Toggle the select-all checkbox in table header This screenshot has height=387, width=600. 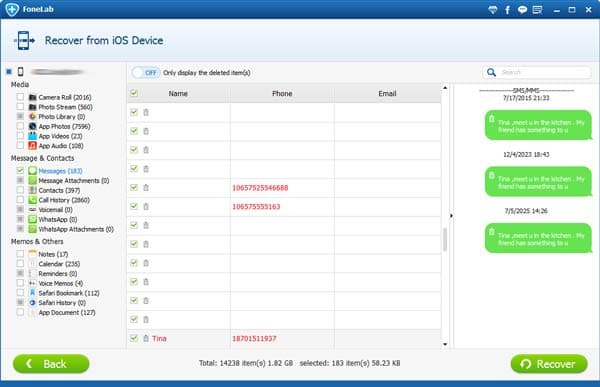click(134, 93)
